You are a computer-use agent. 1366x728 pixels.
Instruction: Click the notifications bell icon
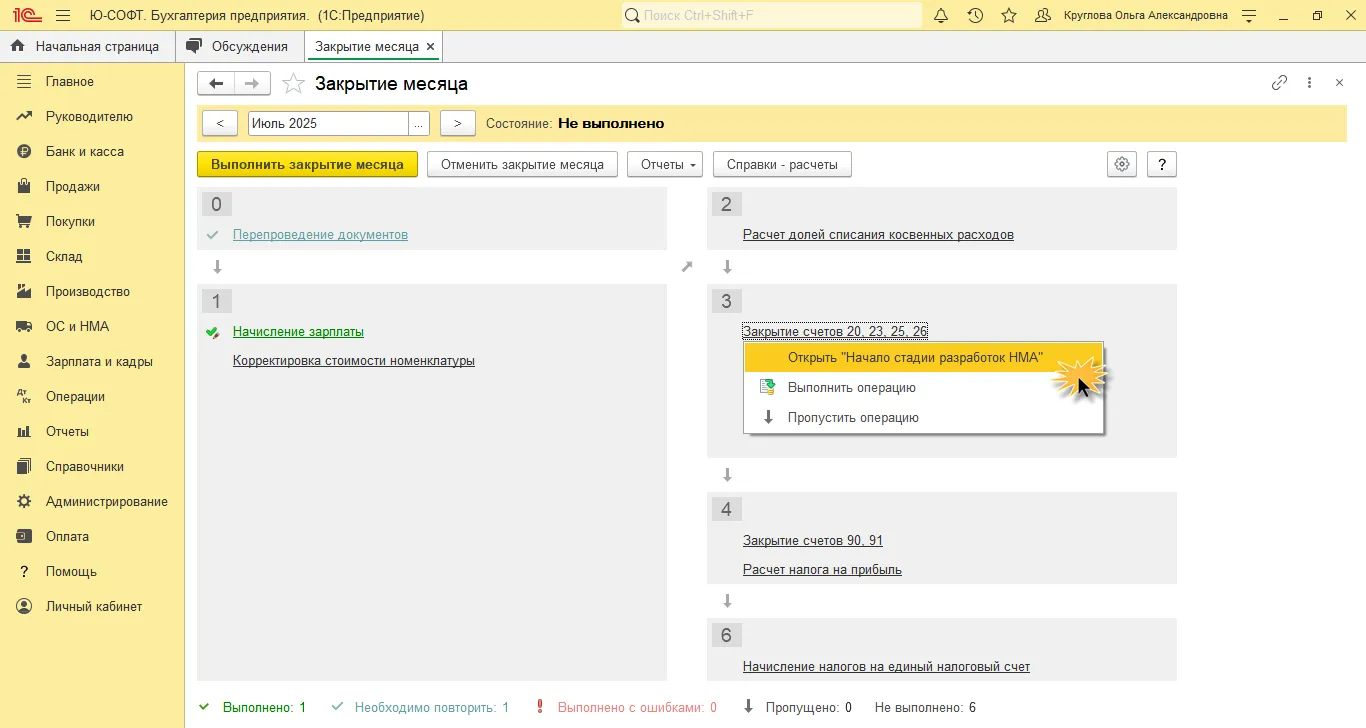(941, 16)
